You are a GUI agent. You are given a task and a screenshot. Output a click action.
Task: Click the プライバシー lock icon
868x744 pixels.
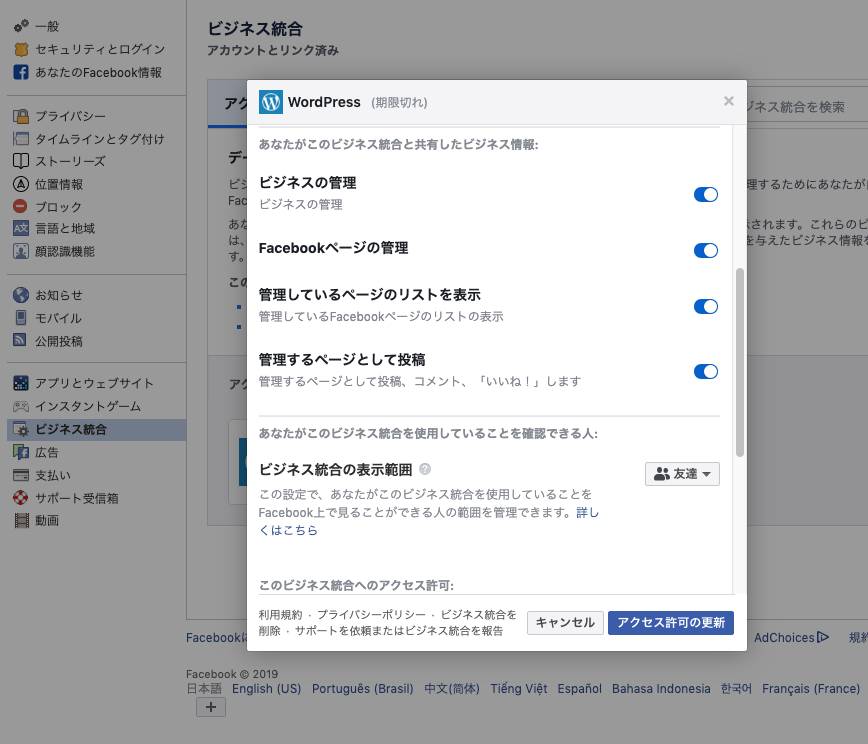(x=21, y=116)
